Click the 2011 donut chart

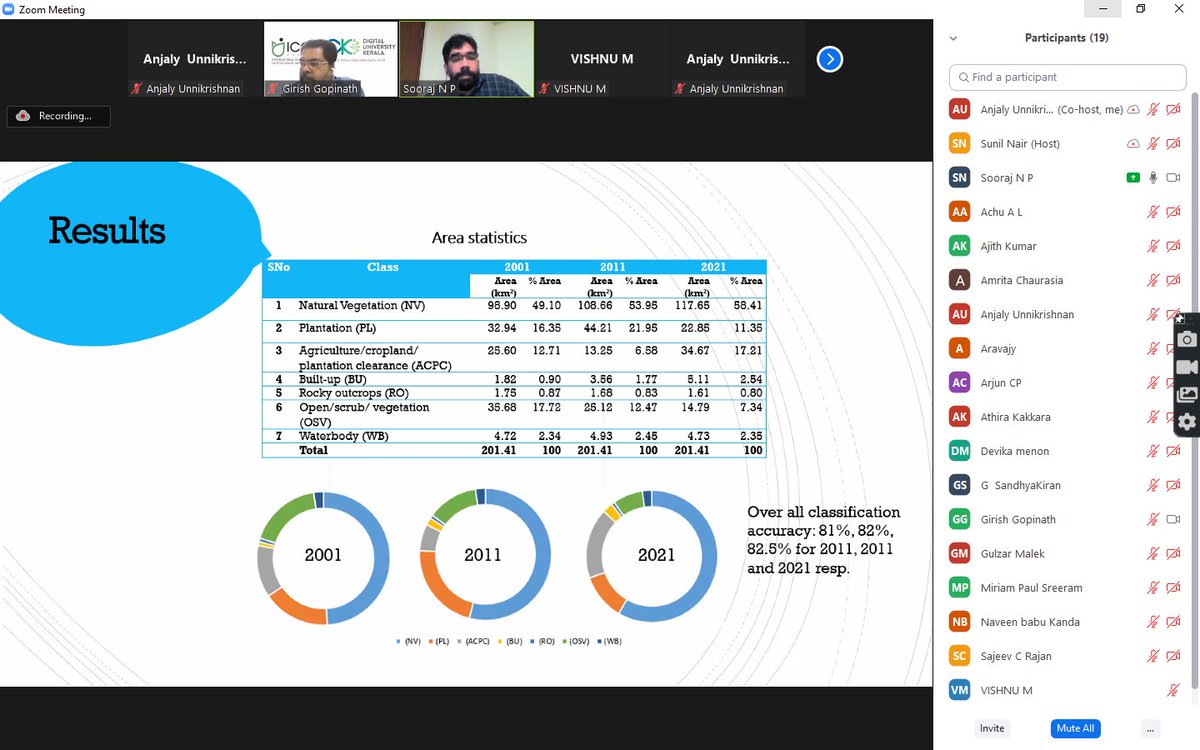(484, 554)
